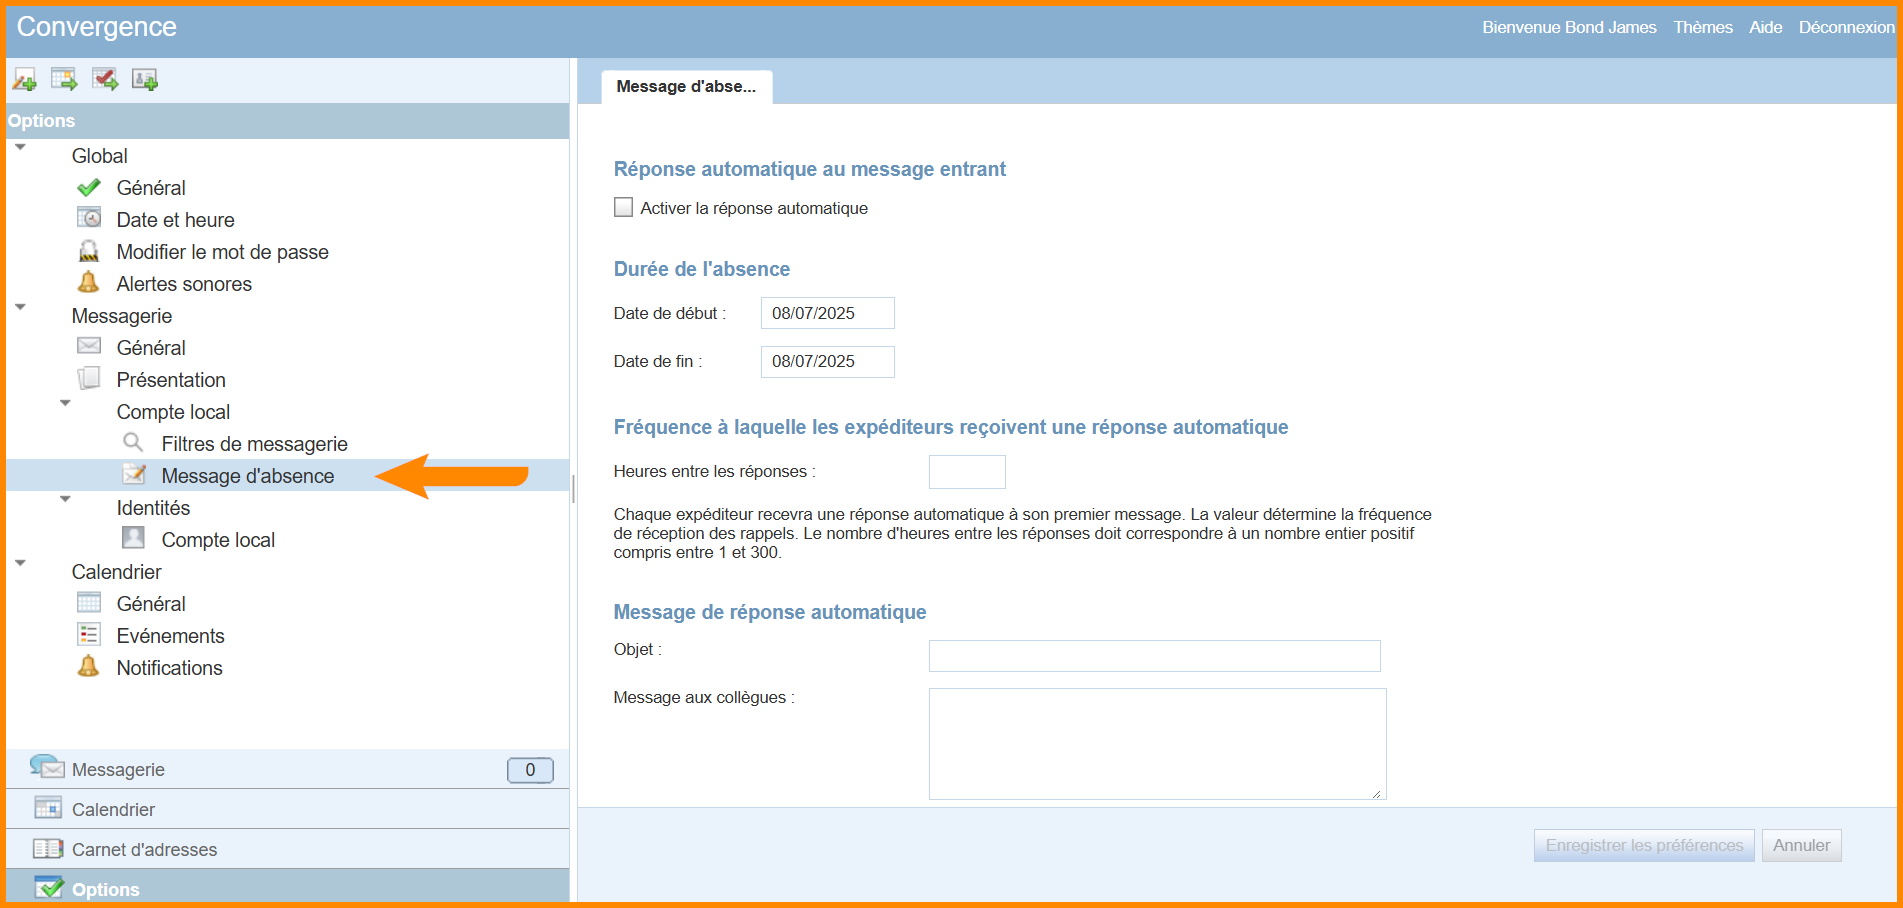This screenshot has width=1903, height=908.
Task: Click the Heures entre les réponses field
Action: coord(966,472)
